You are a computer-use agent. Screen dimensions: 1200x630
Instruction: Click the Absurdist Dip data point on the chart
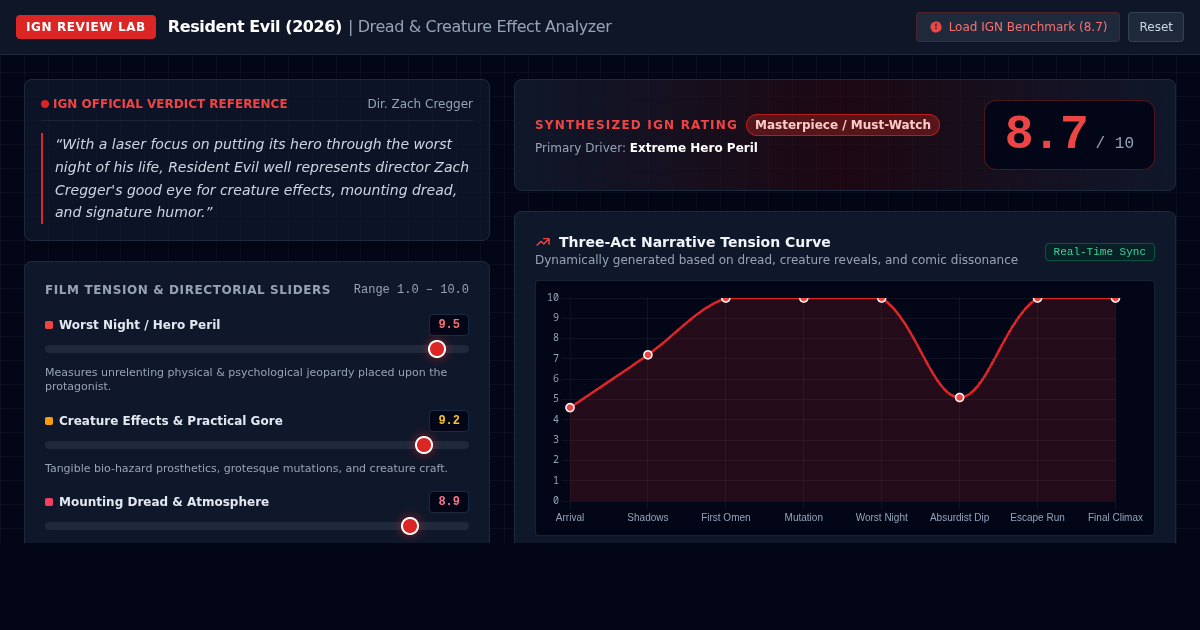pos(960,397)
